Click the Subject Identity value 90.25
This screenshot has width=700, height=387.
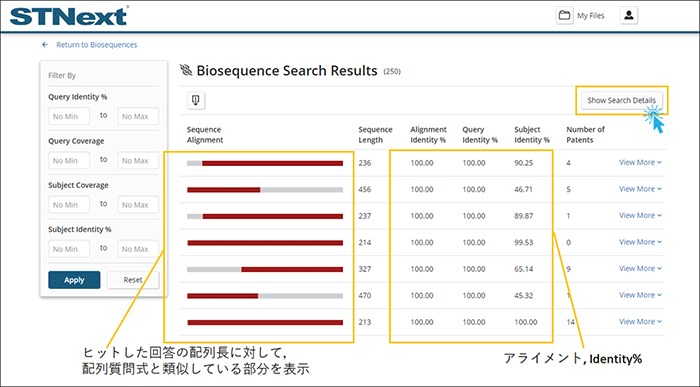[524, 163]
